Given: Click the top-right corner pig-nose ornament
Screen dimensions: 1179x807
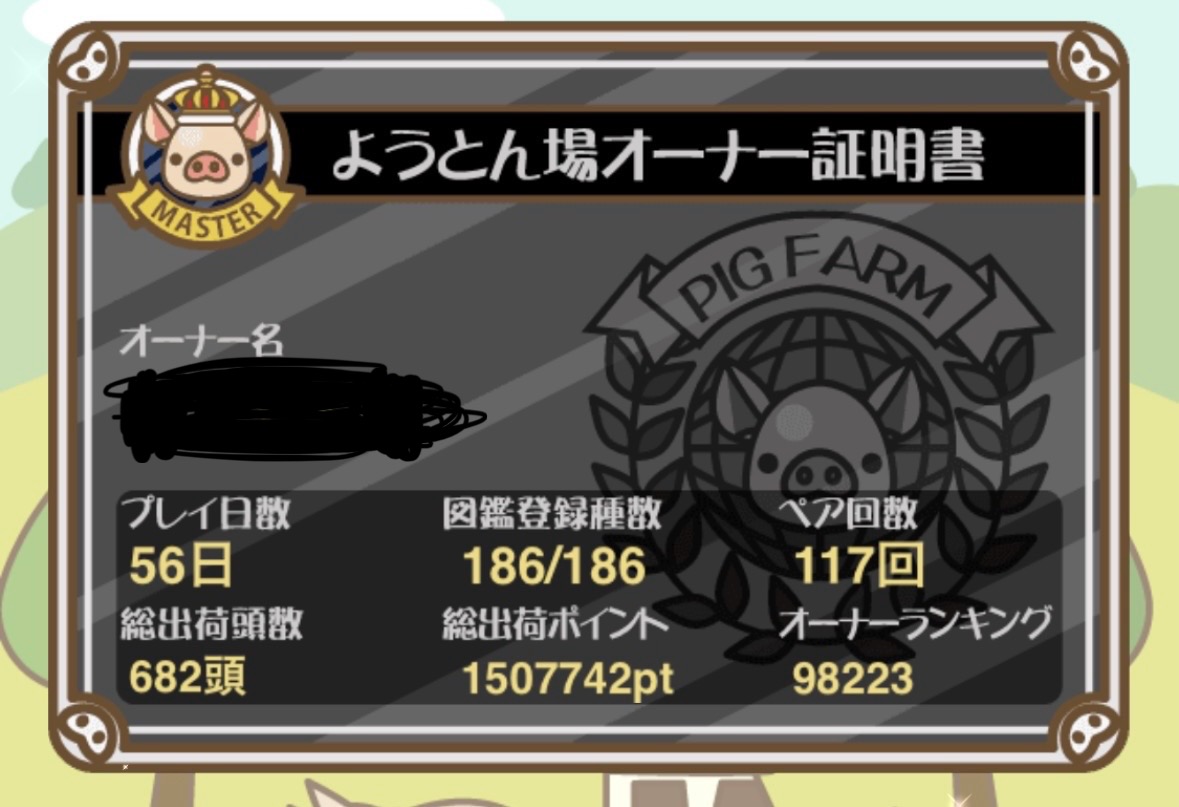Looking at the screenshot, I should click(x=1088, y=62).
